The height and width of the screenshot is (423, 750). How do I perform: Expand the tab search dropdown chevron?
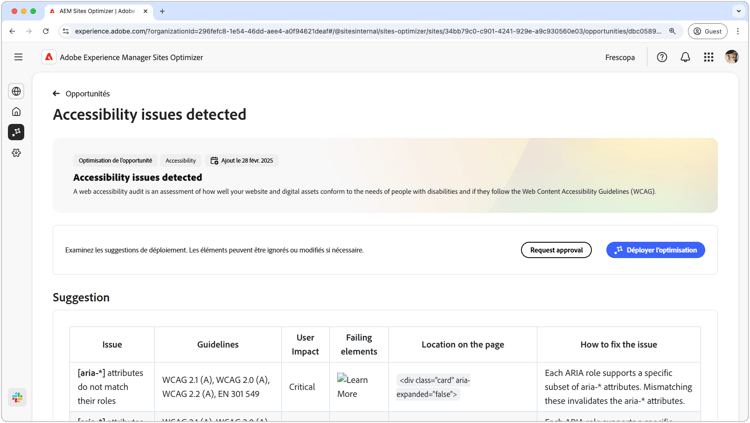coord(739,11)
